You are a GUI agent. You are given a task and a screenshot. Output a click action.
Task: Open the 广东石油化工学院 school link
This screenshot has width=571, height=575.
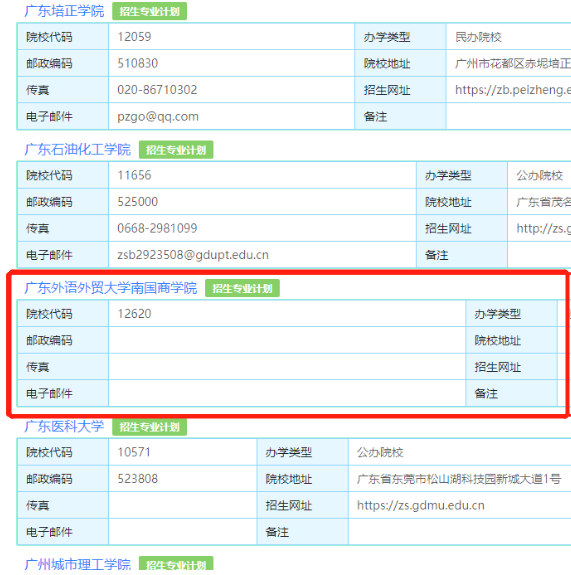[78, 149]
